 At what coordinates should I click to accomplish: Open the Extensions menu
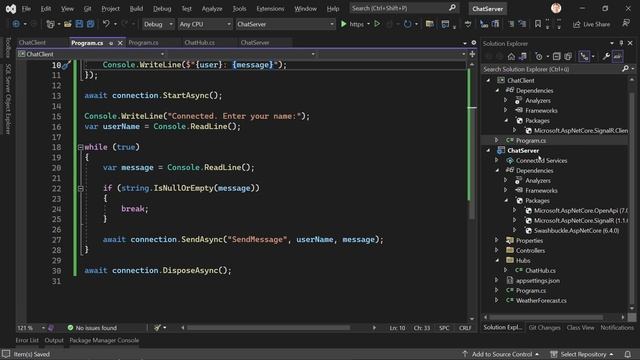click(270, 9)
